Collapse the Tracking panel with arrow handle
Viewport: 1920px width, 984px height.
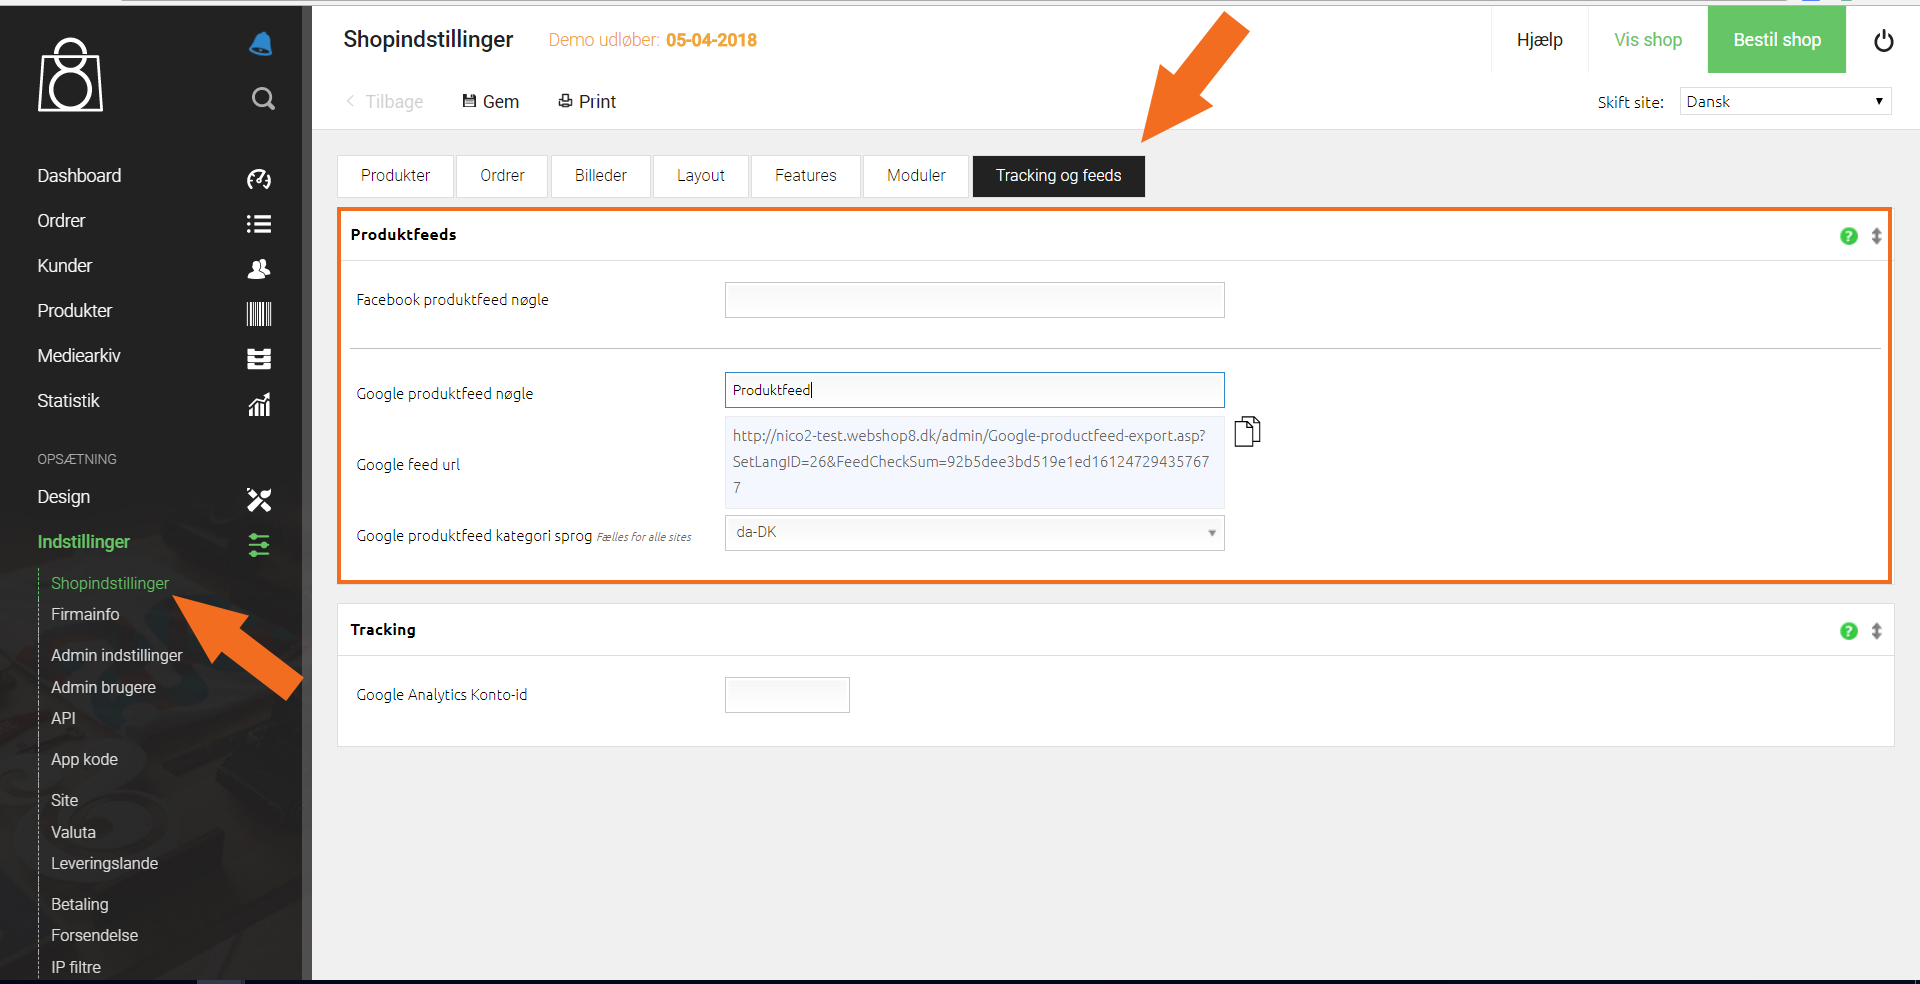1876,631
